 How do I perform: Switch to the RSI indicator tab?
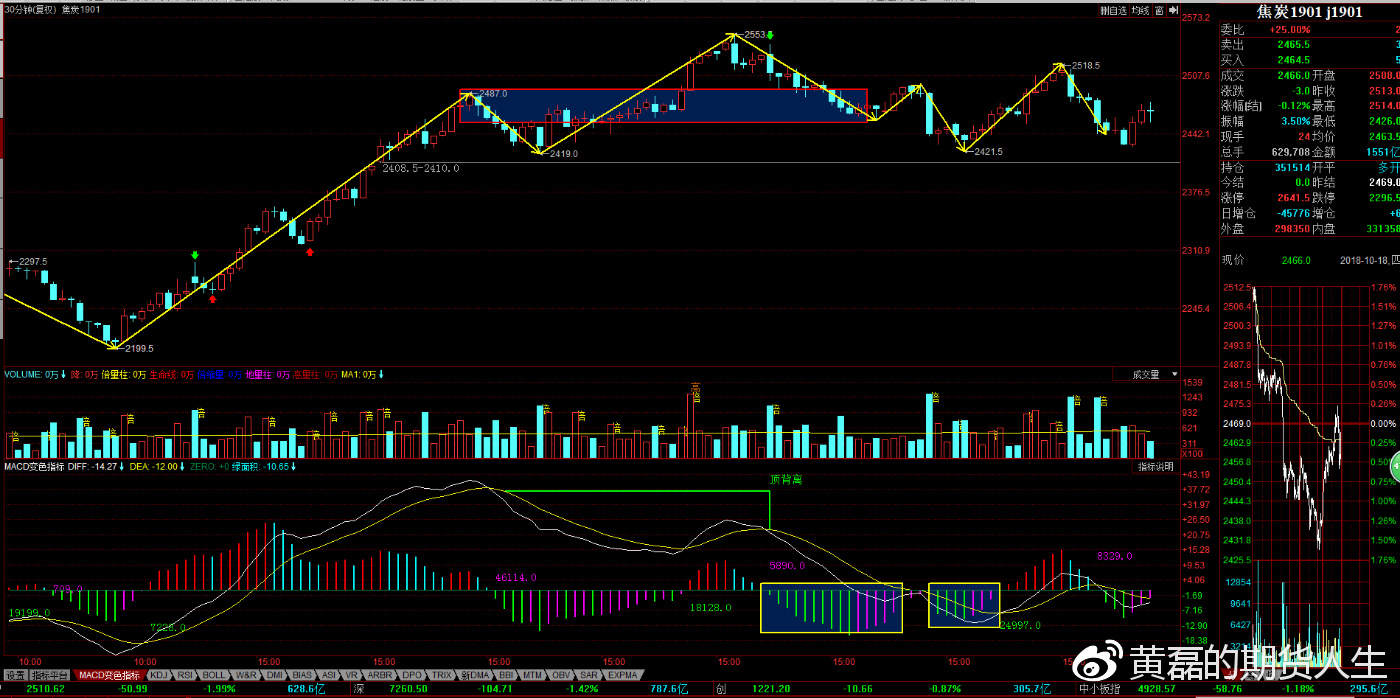pyautogui.click(x=185, y=675)
